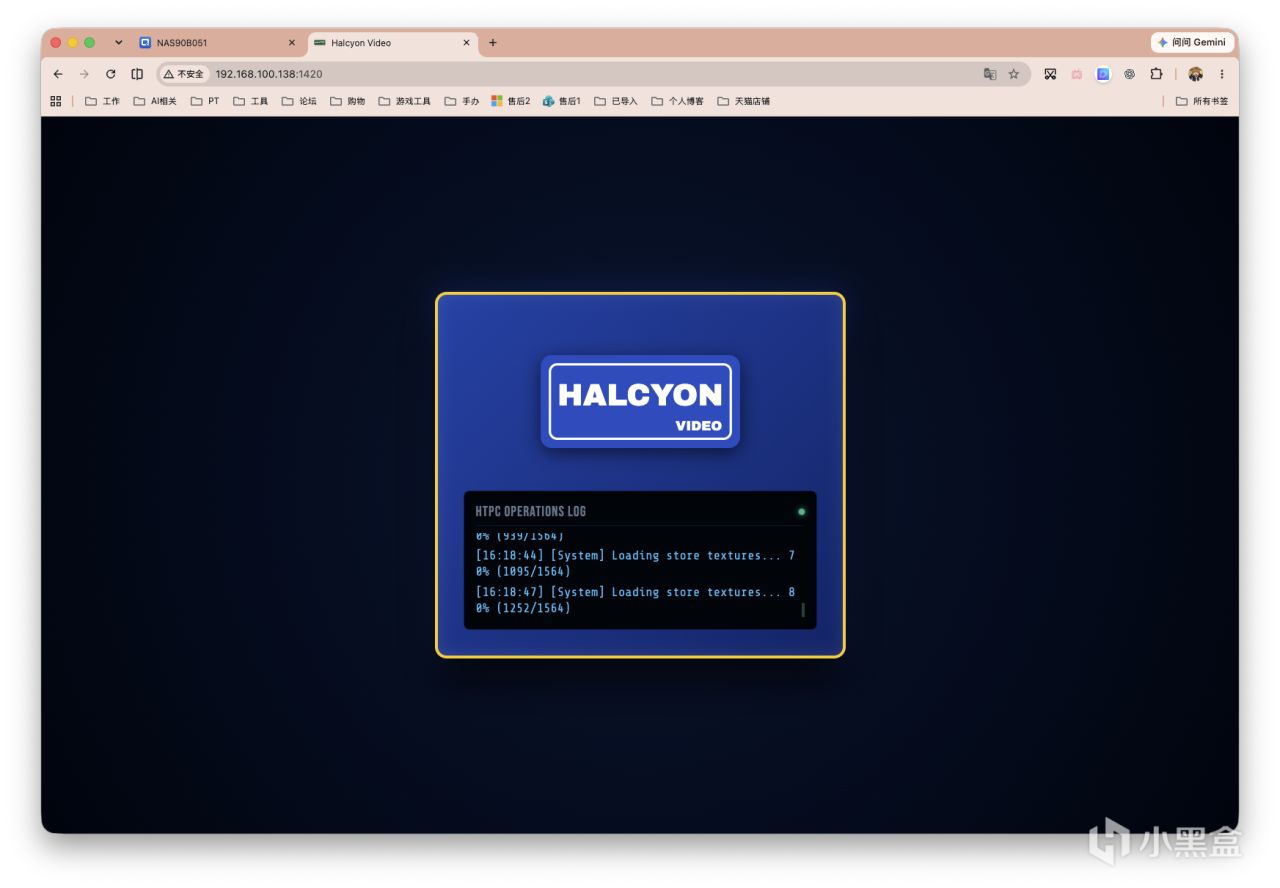This screenshot has width=1280, height=888.
Task: Select the Halcyon Video tab
Action: 391,43
